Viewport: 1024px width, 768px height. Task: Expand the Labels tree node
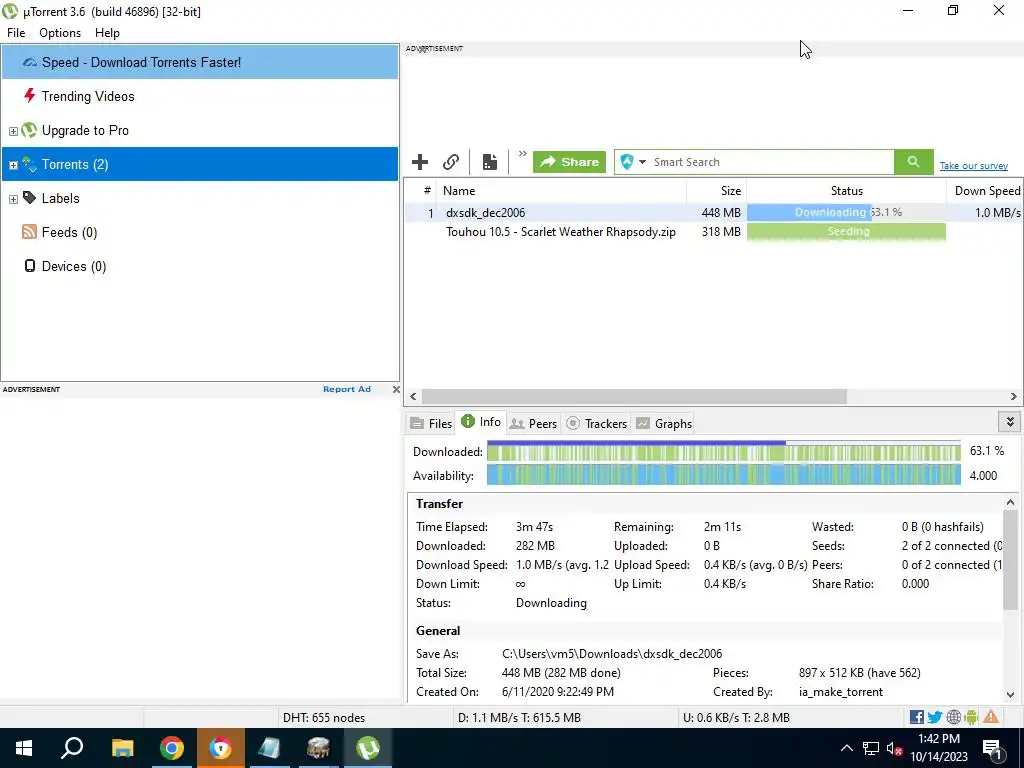13,199
